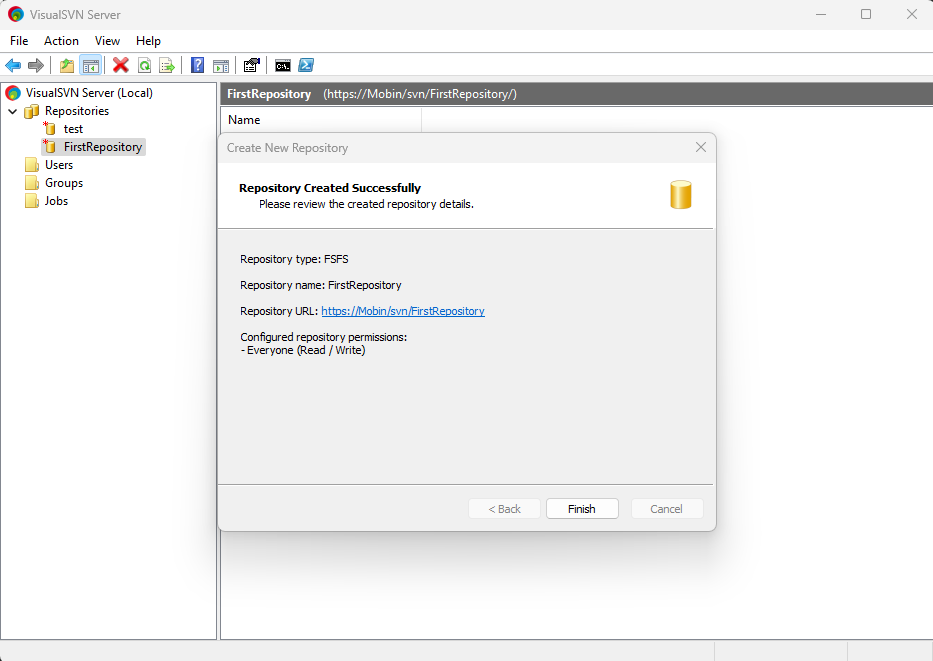Click the Up One Level folder icon
This screenshot has height=661, width=933.
click(x=67, y=65)
